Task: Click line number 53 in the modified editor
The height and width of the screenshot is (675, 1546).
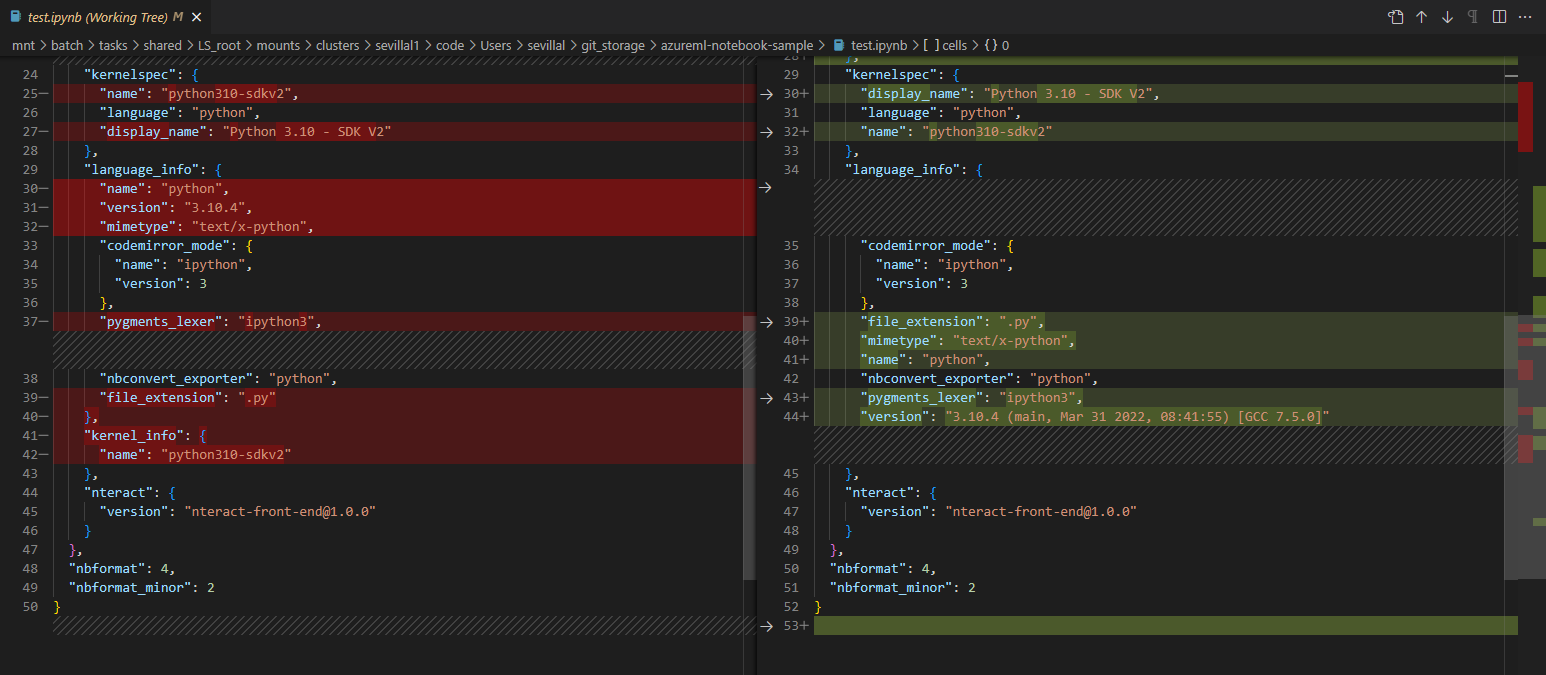Action: [x=793, y=626]
